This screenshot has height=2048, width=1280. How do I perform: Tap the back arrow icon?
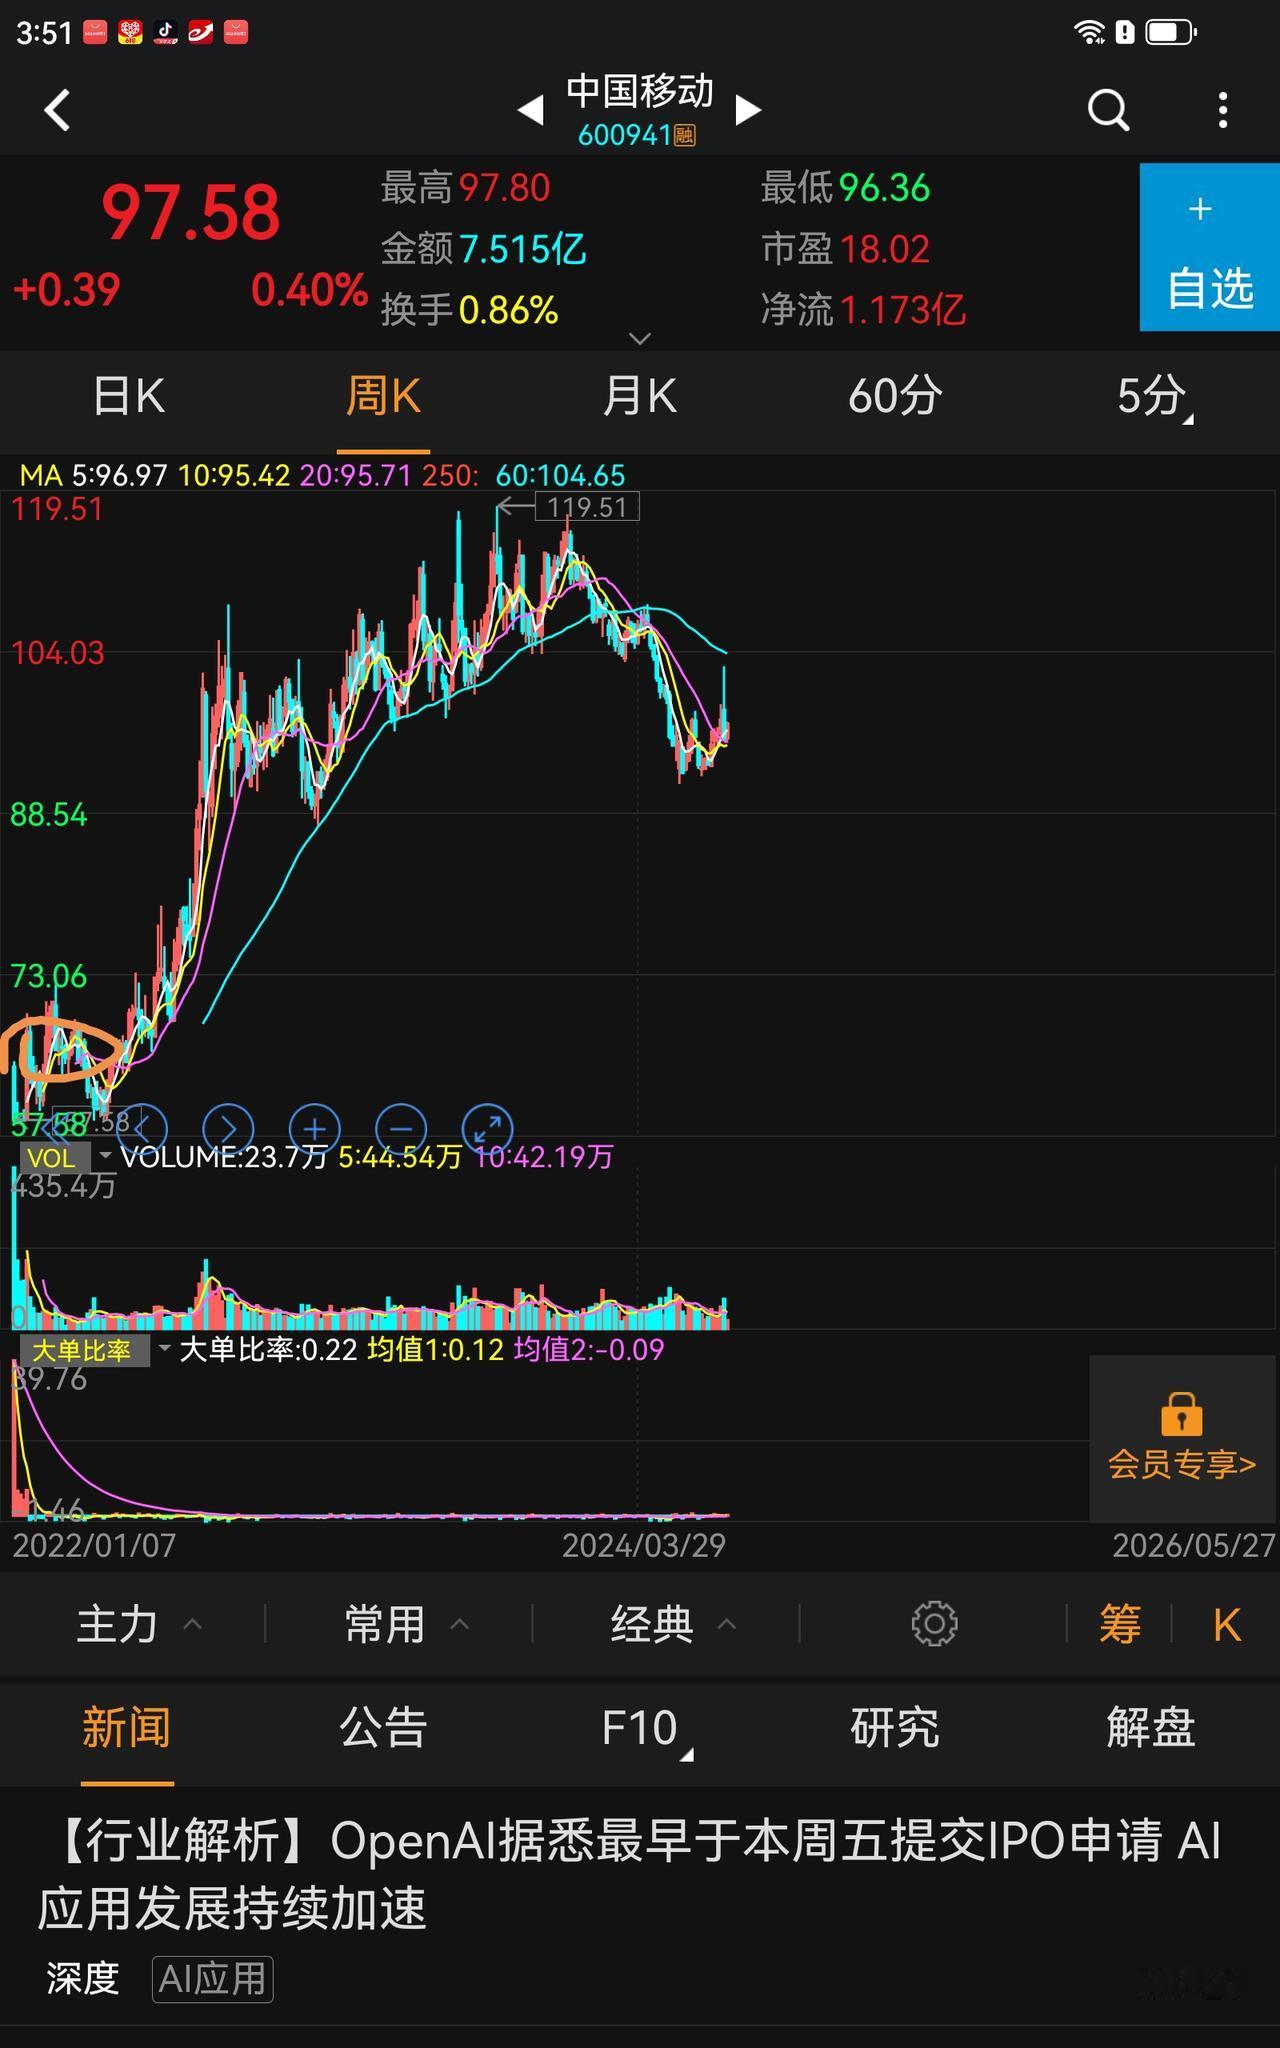pos(58,110)
